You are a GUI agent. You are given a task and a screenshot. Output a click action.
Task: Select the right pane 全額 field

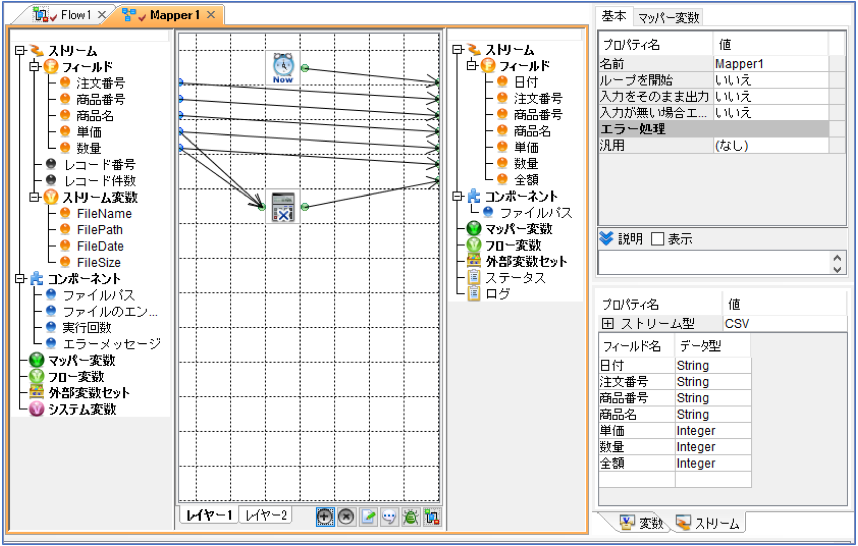pos(526,179)
